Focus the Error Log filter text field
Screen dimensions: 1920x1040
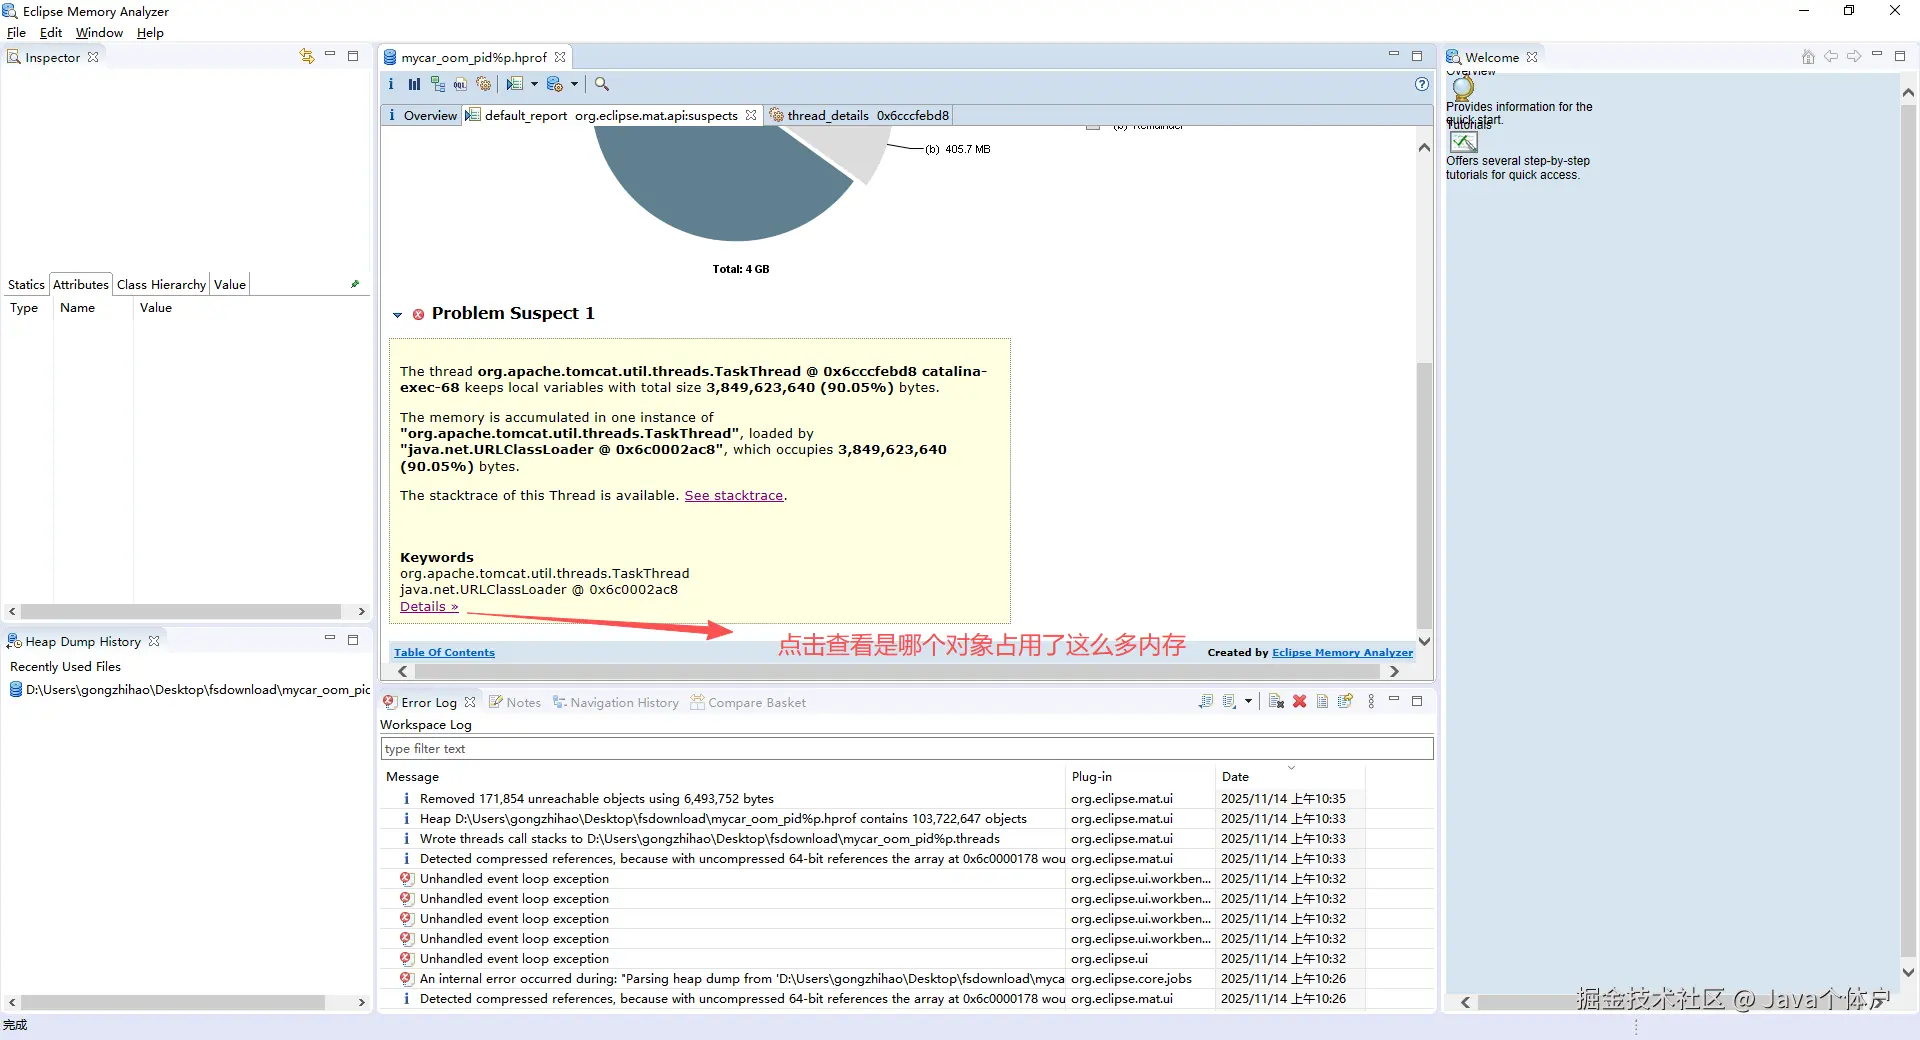[907, 748]
